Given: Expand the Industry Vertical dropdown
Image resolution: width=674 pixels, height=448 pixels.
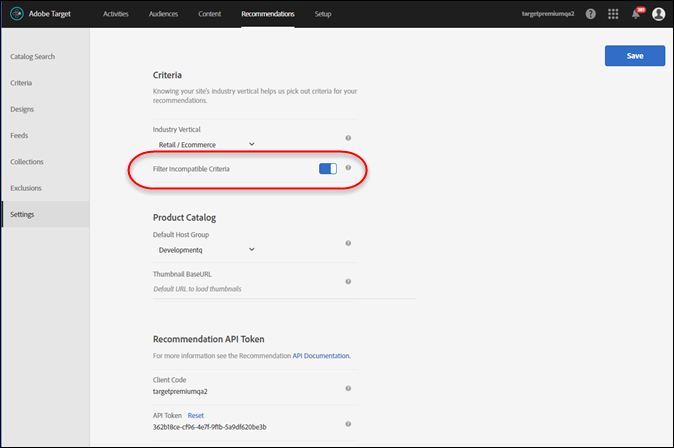Looking at the screenshot, I should 207,144.
